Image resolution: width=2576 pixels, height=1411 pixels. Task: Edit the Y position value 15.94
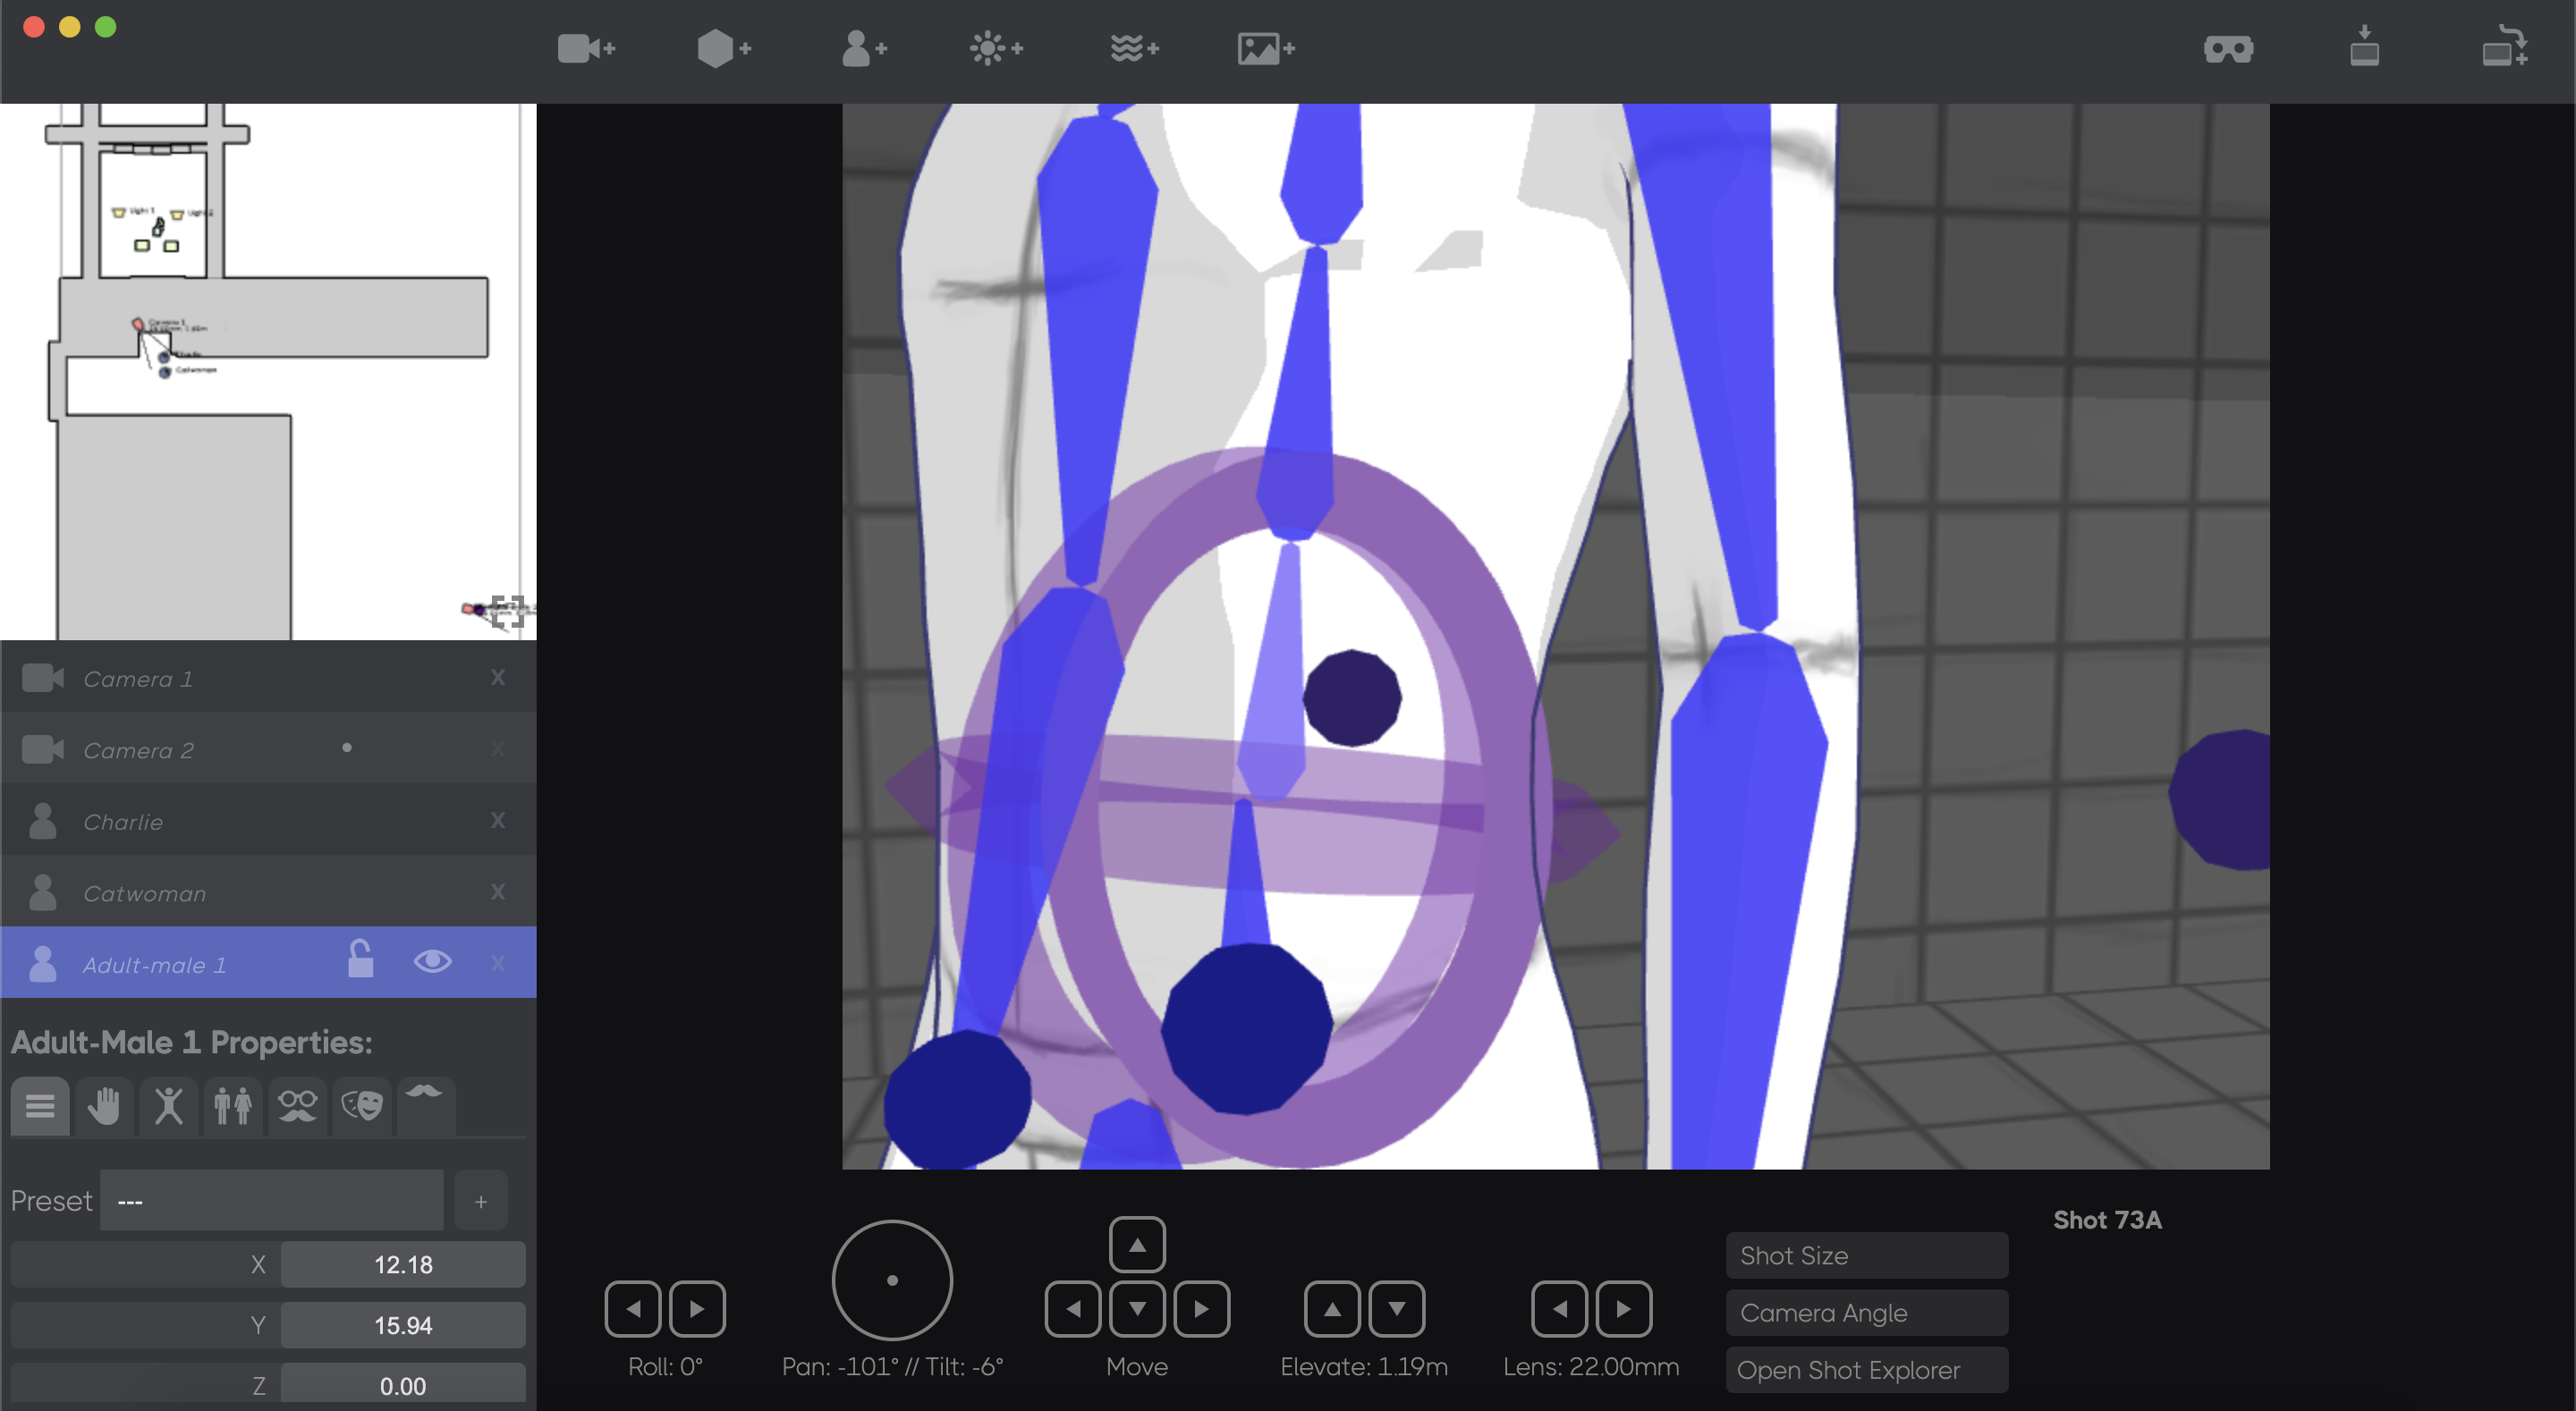click(403, 1326)
